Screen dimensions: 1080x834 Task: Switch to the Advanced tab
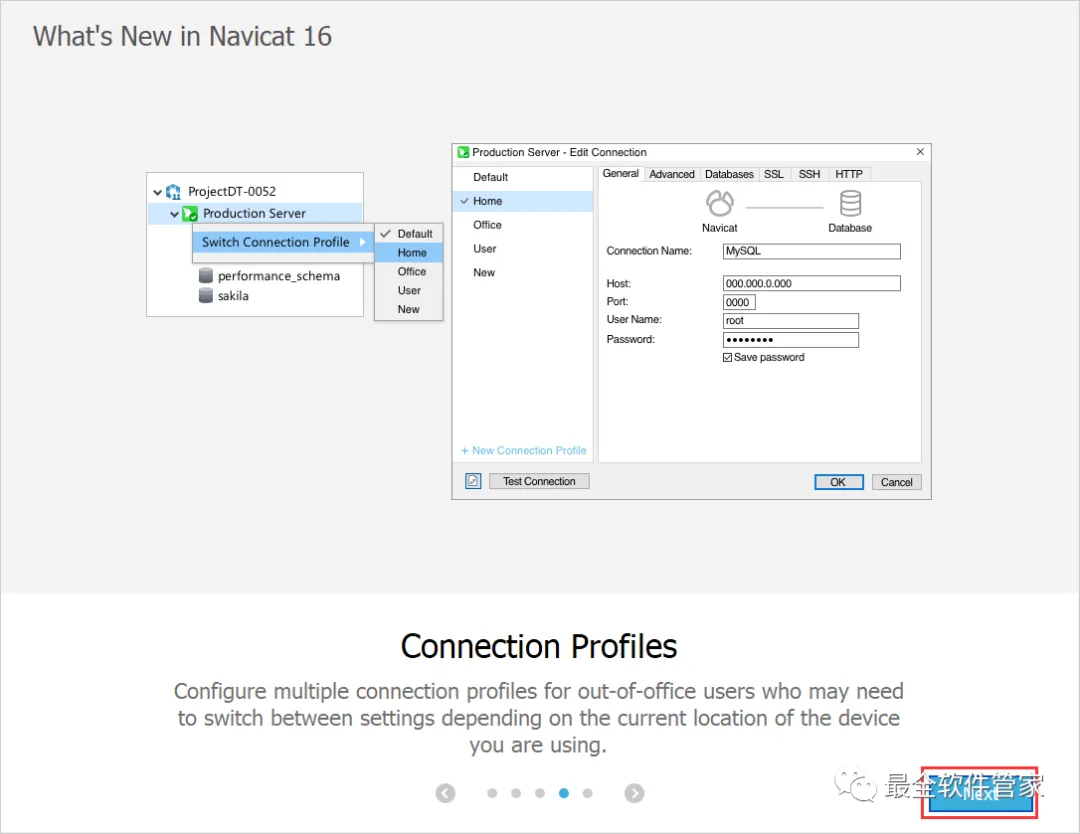(x=672, y=174)
